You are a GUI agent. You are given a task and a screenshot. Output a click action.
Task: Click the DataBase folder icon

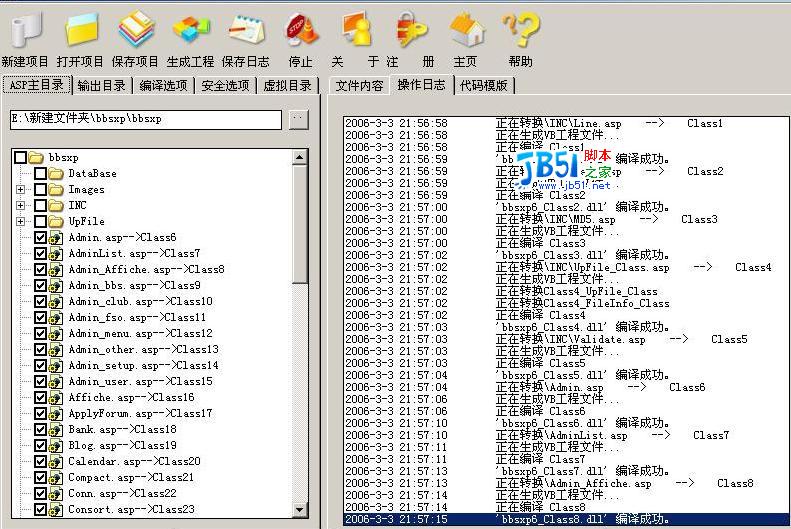coord(56,173)
